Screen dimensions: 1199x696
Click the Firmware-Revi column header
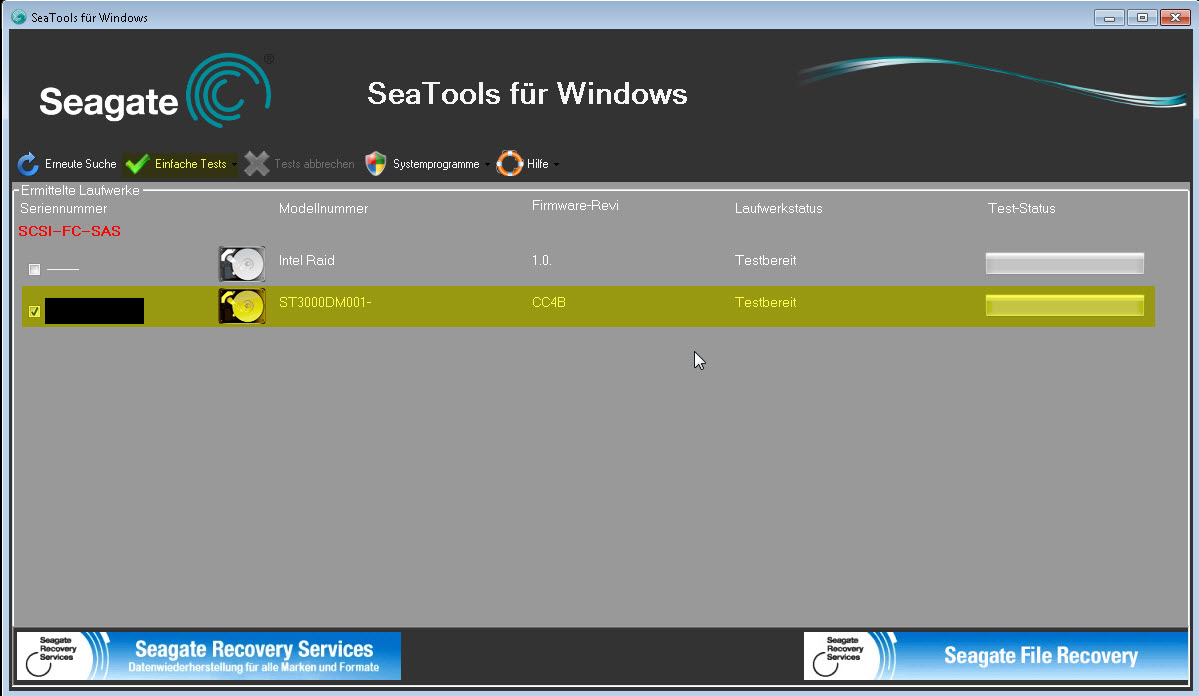click(x=575, y=205)
